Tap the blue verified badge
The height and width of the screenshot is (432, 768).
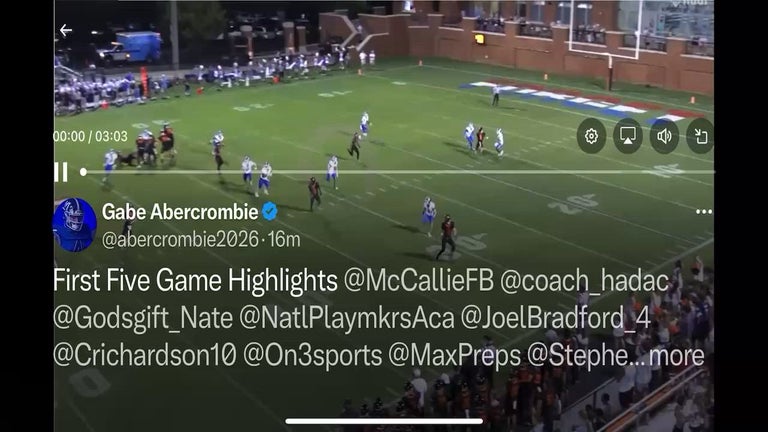click(x=270, y=212)
